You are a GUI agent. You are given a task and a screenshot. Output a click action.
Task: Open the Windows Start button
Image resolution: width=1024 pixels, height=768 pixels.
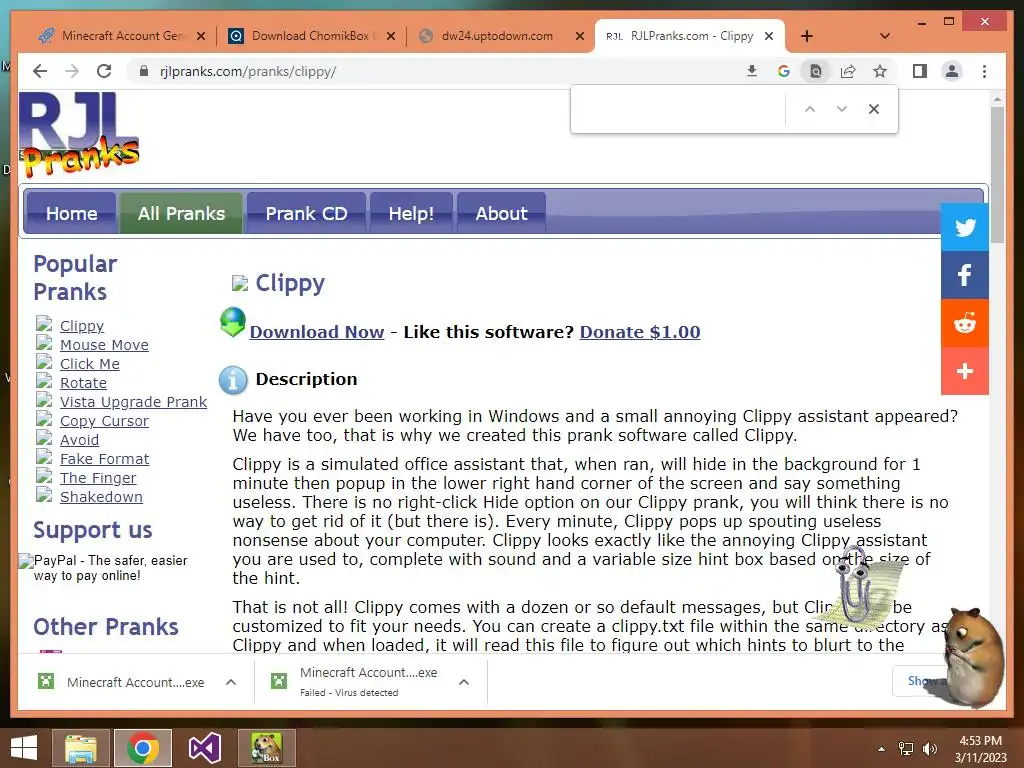coord(24,748)
